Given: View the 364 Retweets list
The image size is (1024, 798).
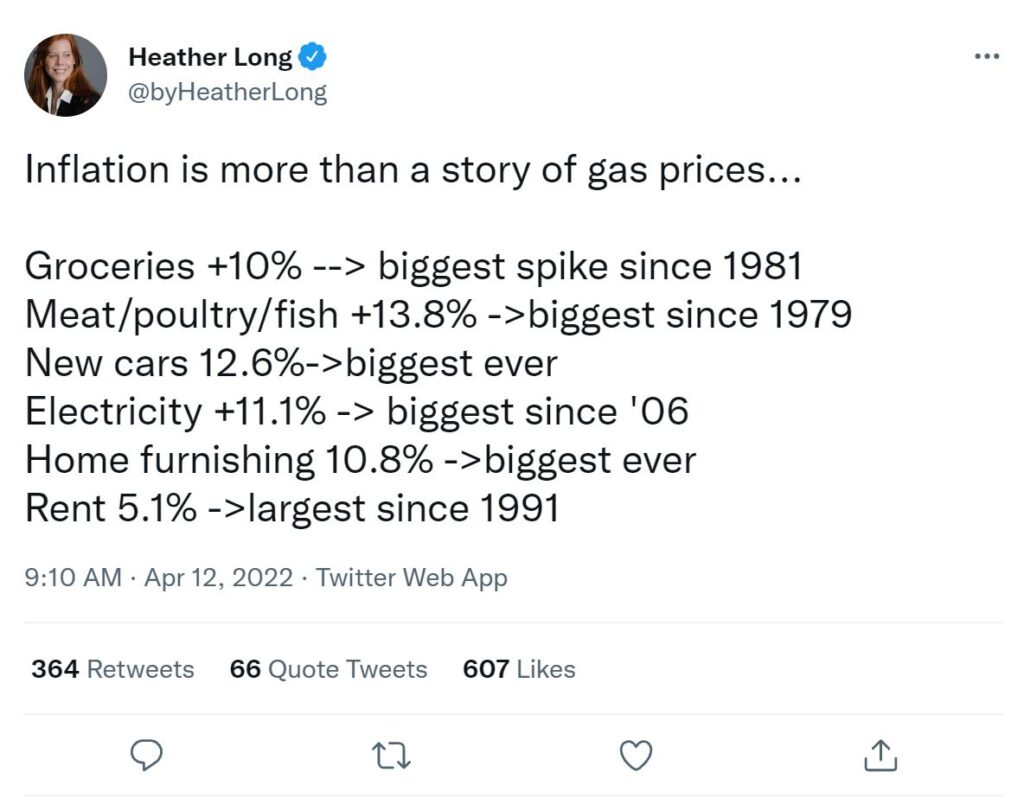Looking at the screenshot, I should click(x=113, y=669).
